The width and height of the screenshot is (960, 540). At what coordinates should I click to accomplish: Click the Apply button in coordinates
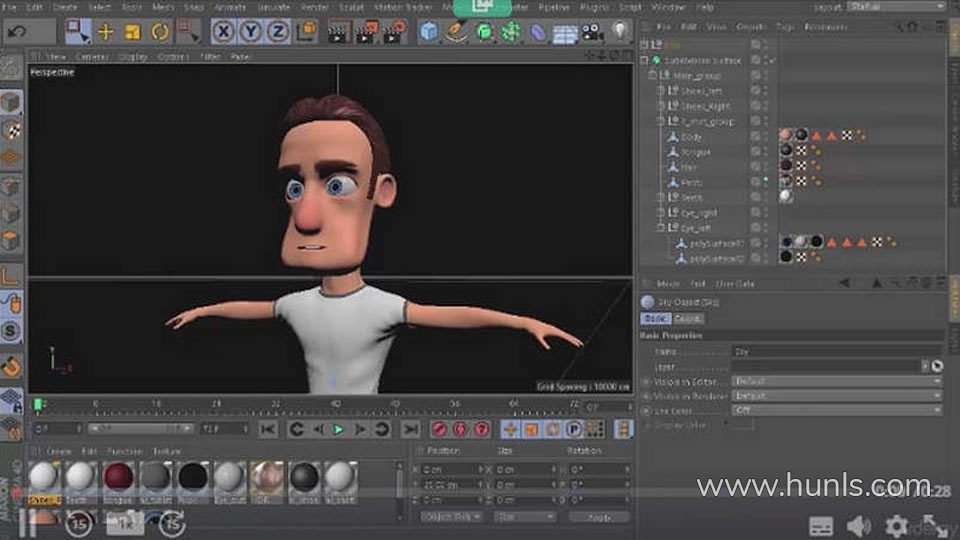tap(599, 517)
